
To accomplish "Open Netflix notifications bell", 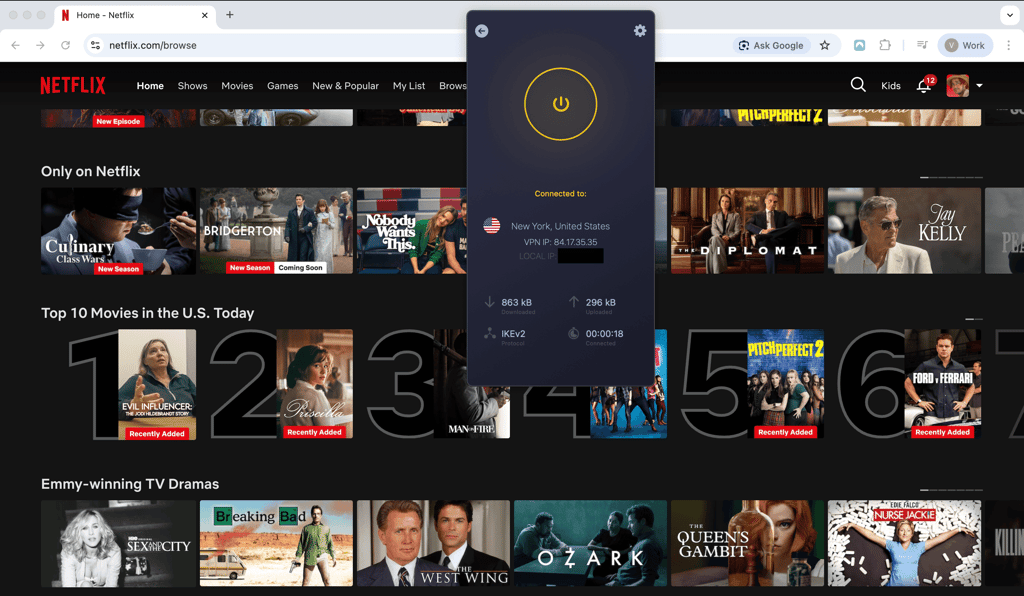I will point(924,86).
